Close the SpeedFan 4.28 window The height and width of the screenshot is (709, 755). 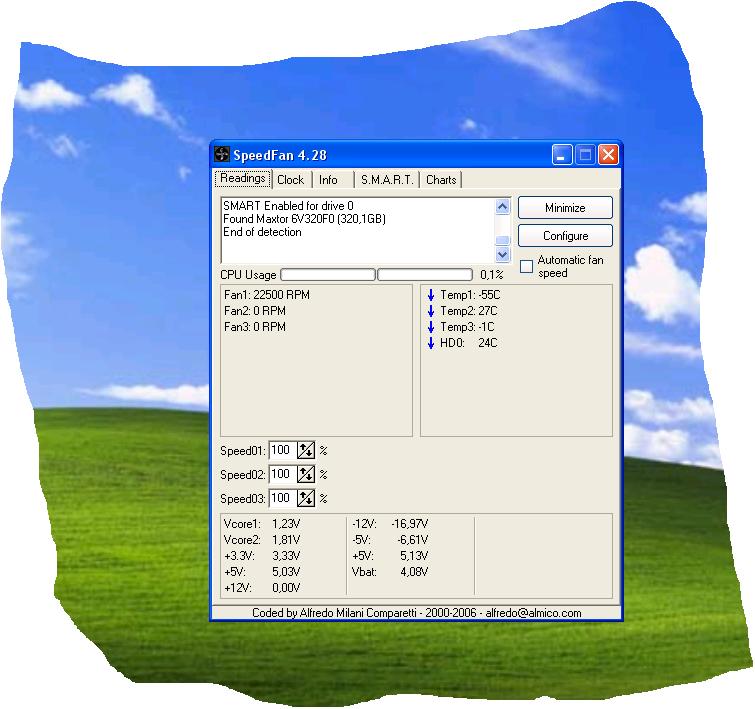point(608,155)
